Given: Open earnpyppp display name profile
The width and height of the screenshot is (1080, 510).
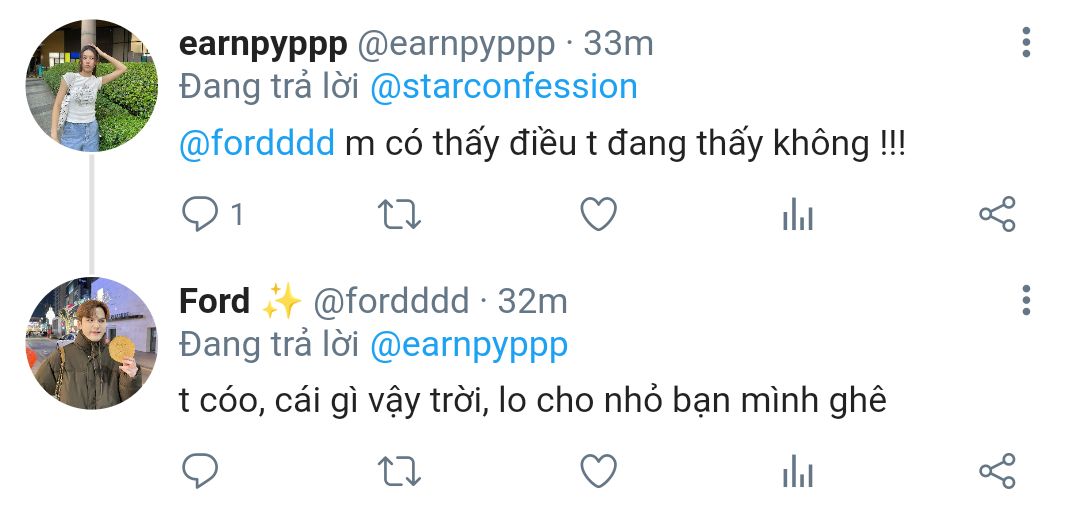Looking at the screenshot, I should pos(262,46).
